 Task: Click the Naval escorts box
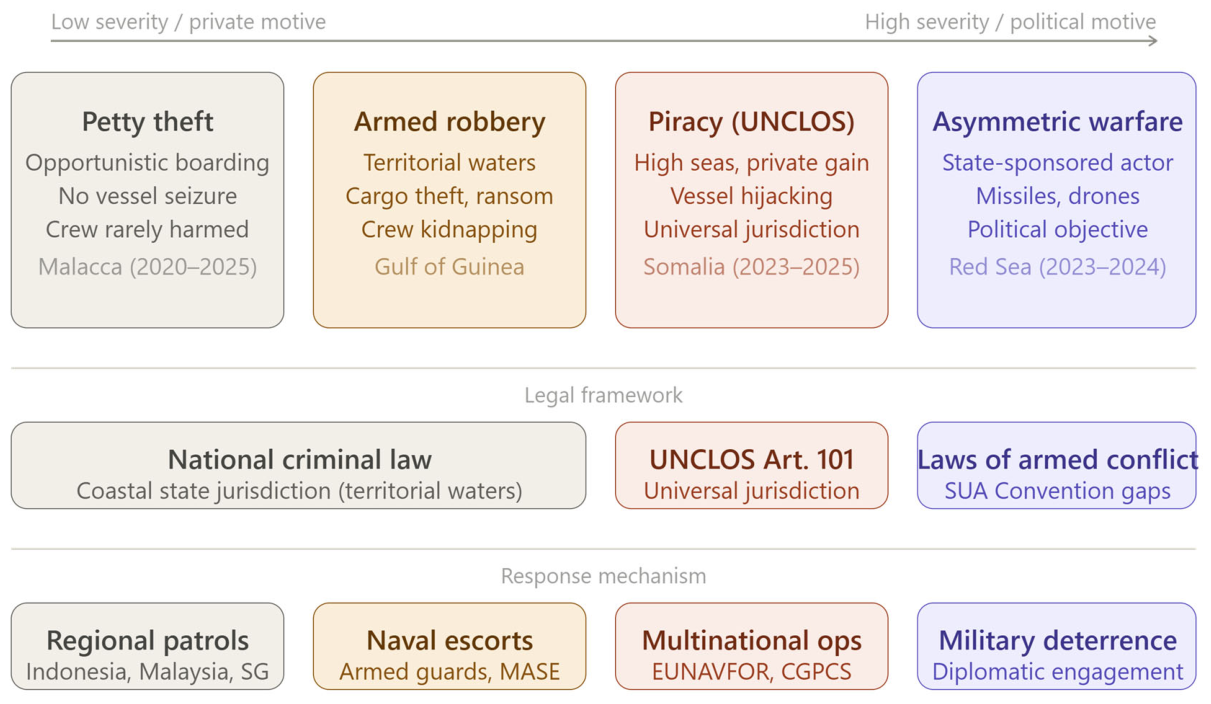[449, 646]
